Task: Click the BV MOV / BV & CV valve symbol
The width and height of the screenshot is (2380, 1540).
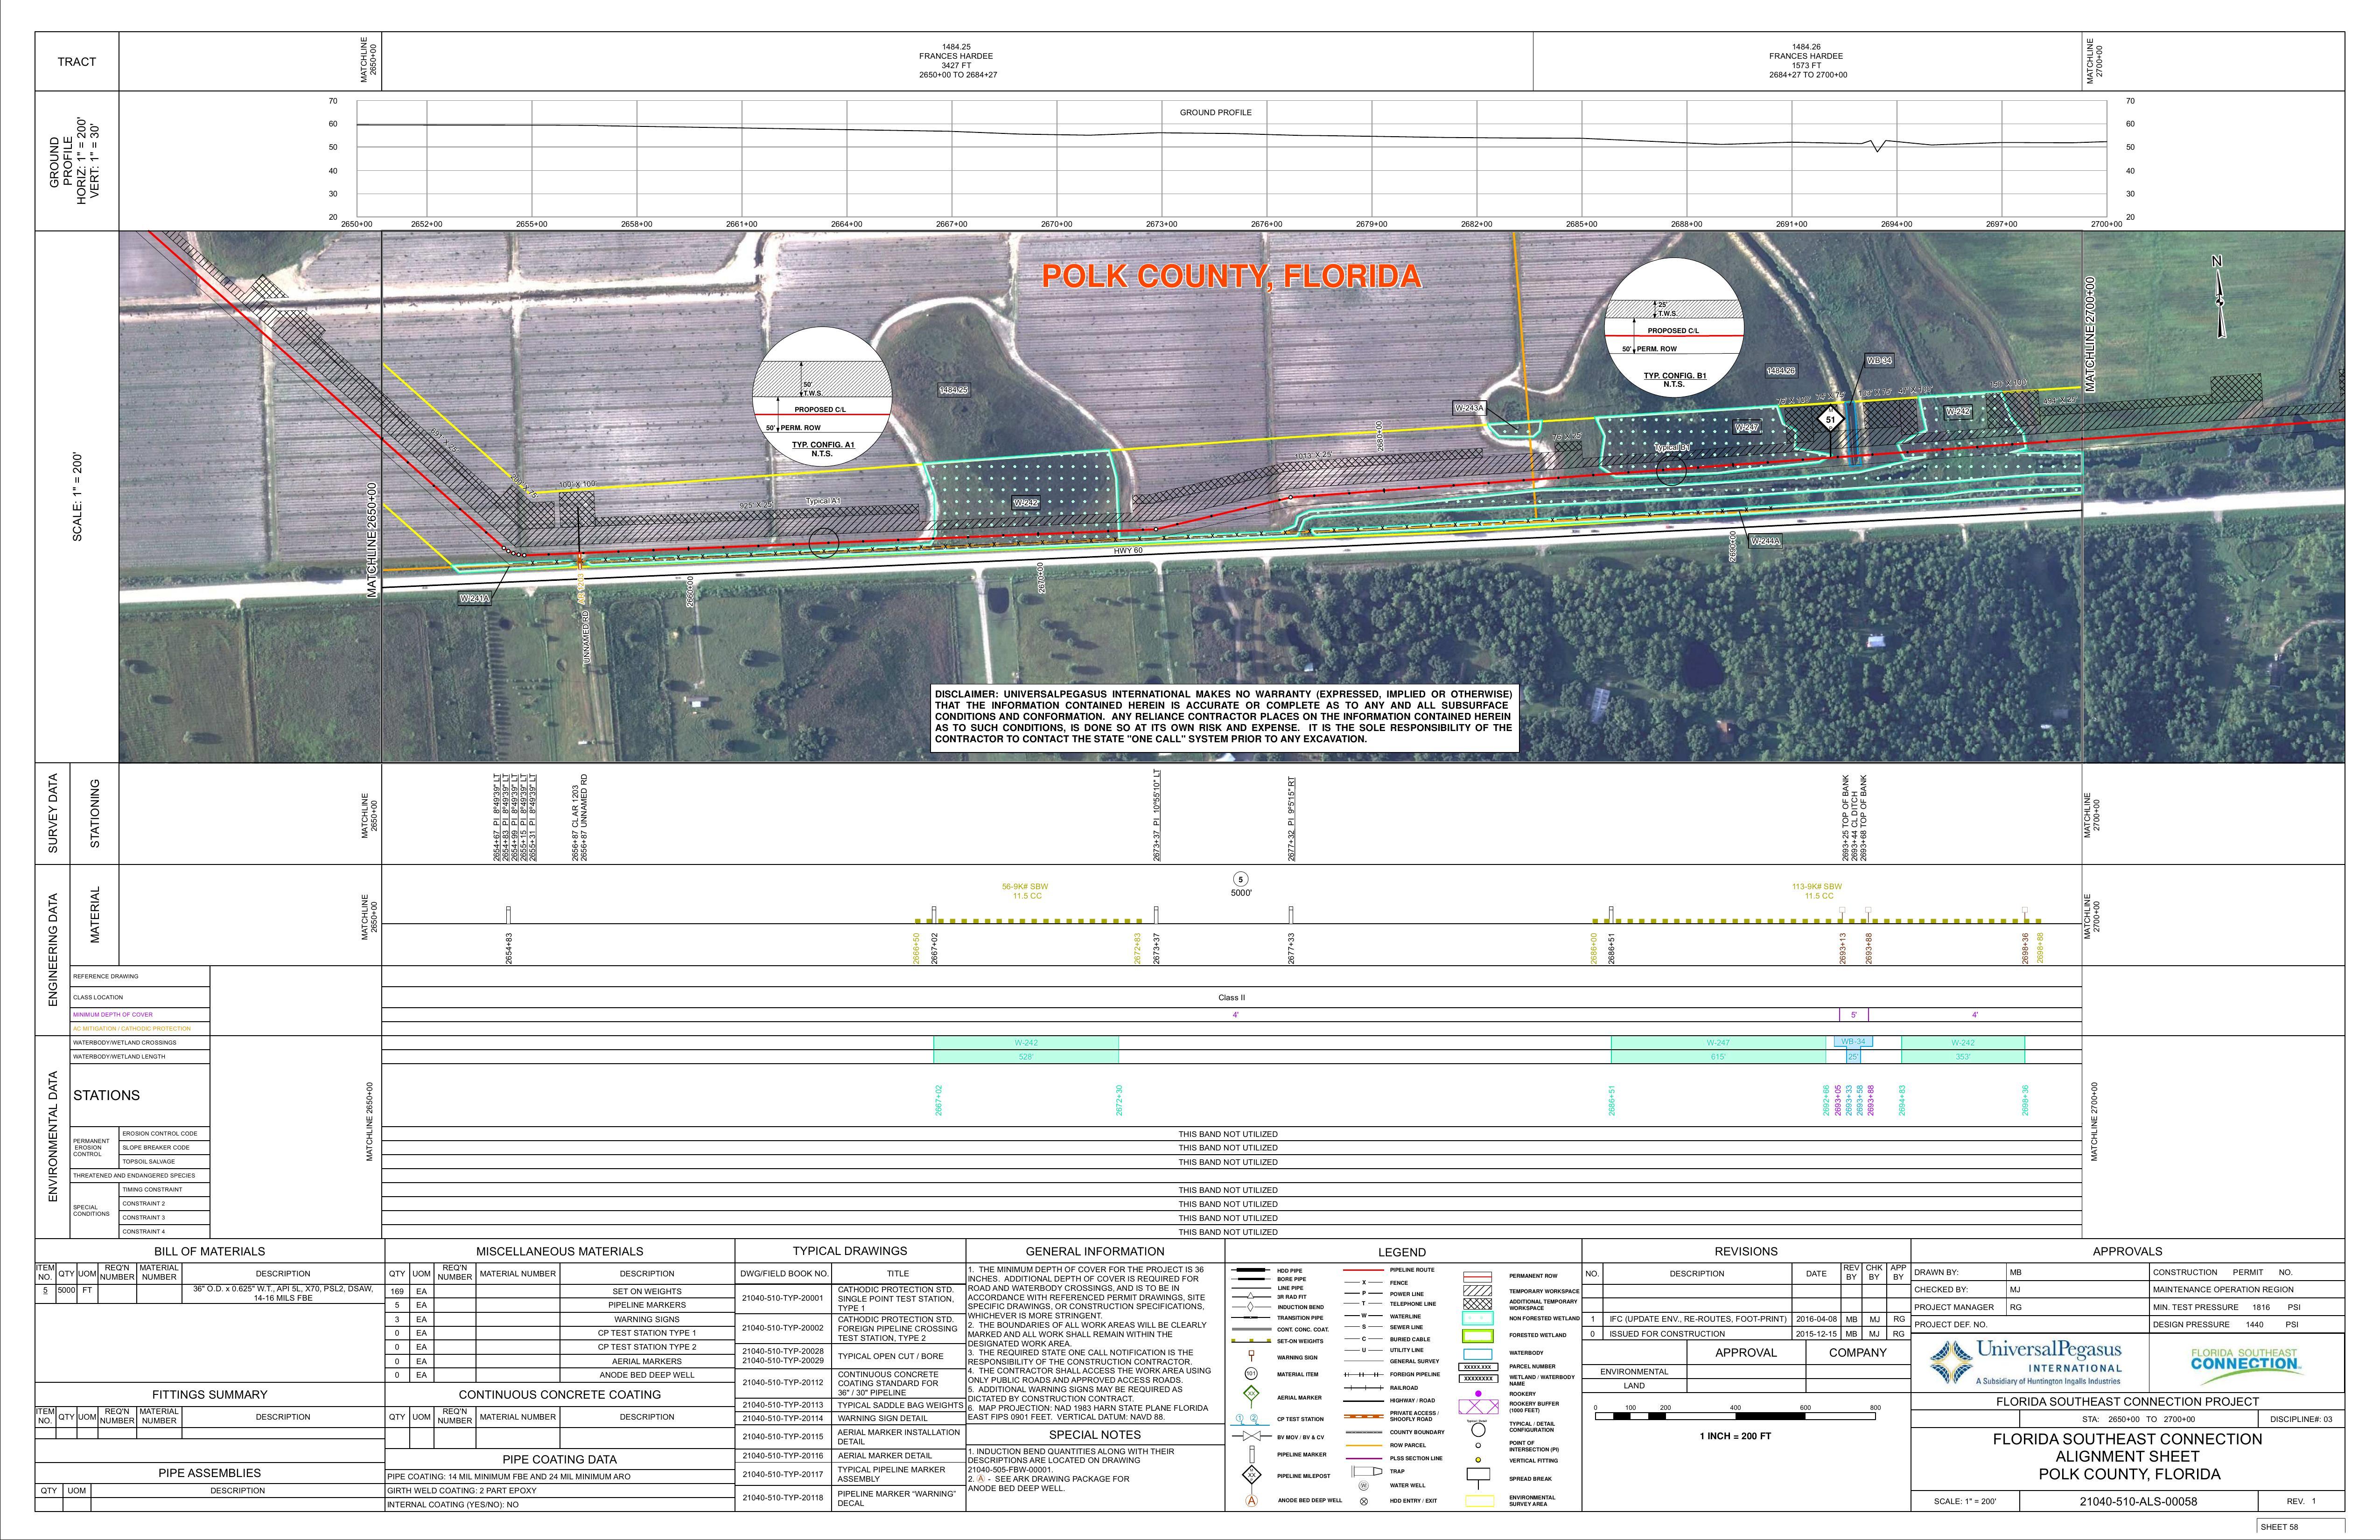Action: [x=1251, y=1436]
